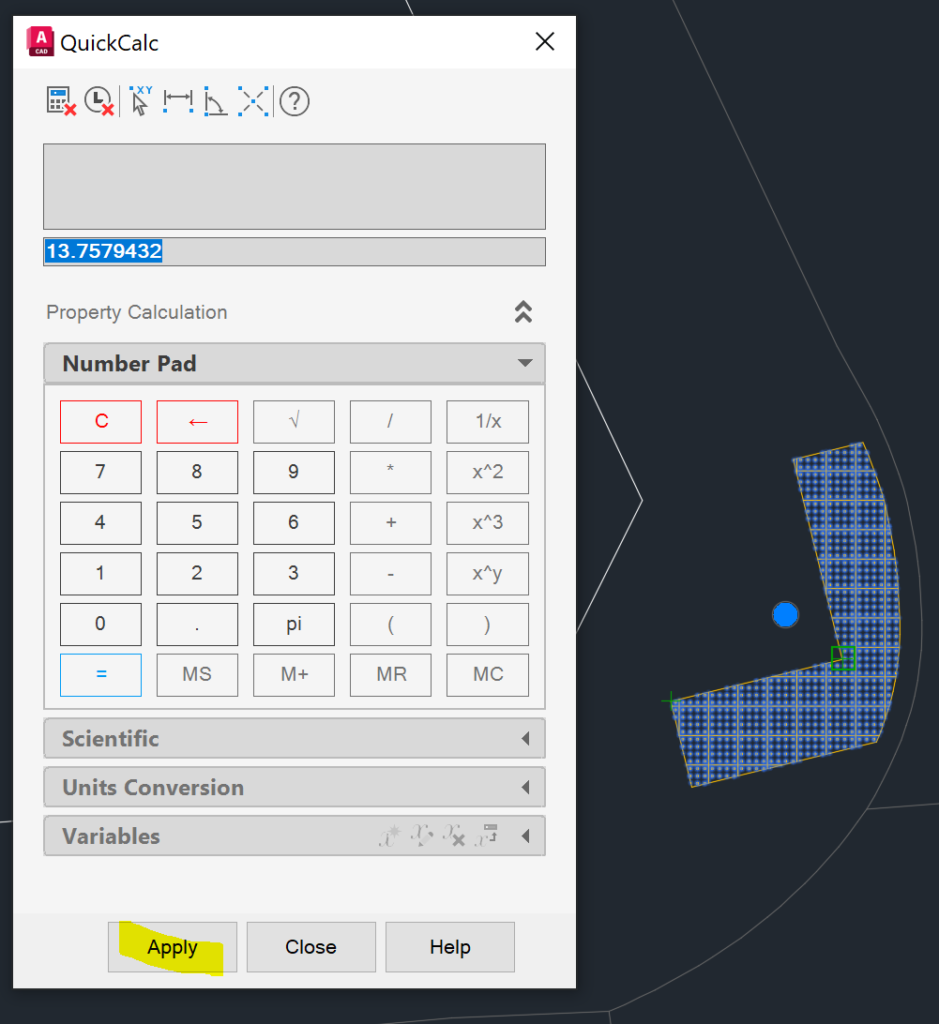Click the 1/x reciprocal key
This screenshot has height=1024, width=939.
[x=488, y=422]
